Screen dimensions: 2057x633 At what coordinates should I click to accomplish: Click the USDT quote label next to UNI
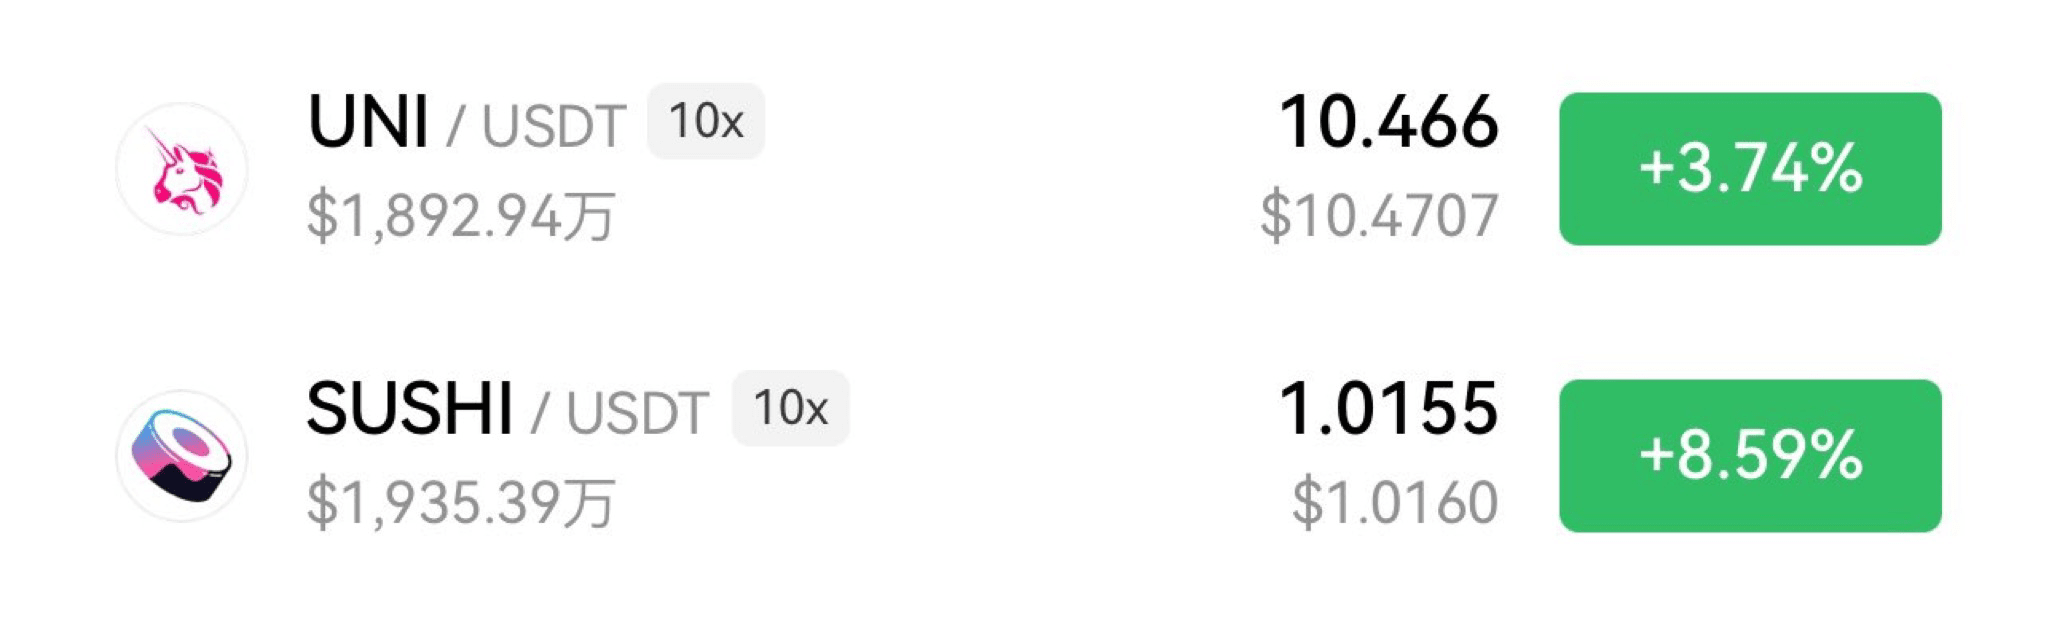click(554, 126)
